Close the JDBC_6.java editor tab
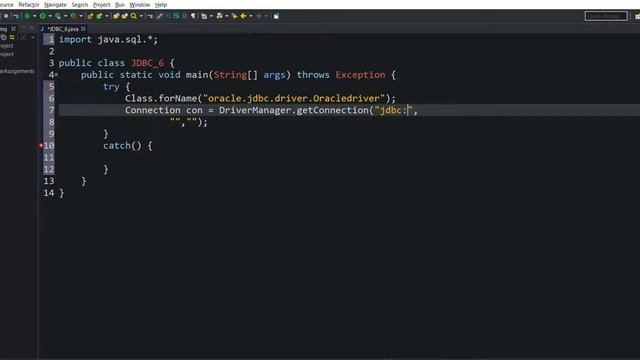Viewport: 640px width, 360px height. tap(83, 29)
